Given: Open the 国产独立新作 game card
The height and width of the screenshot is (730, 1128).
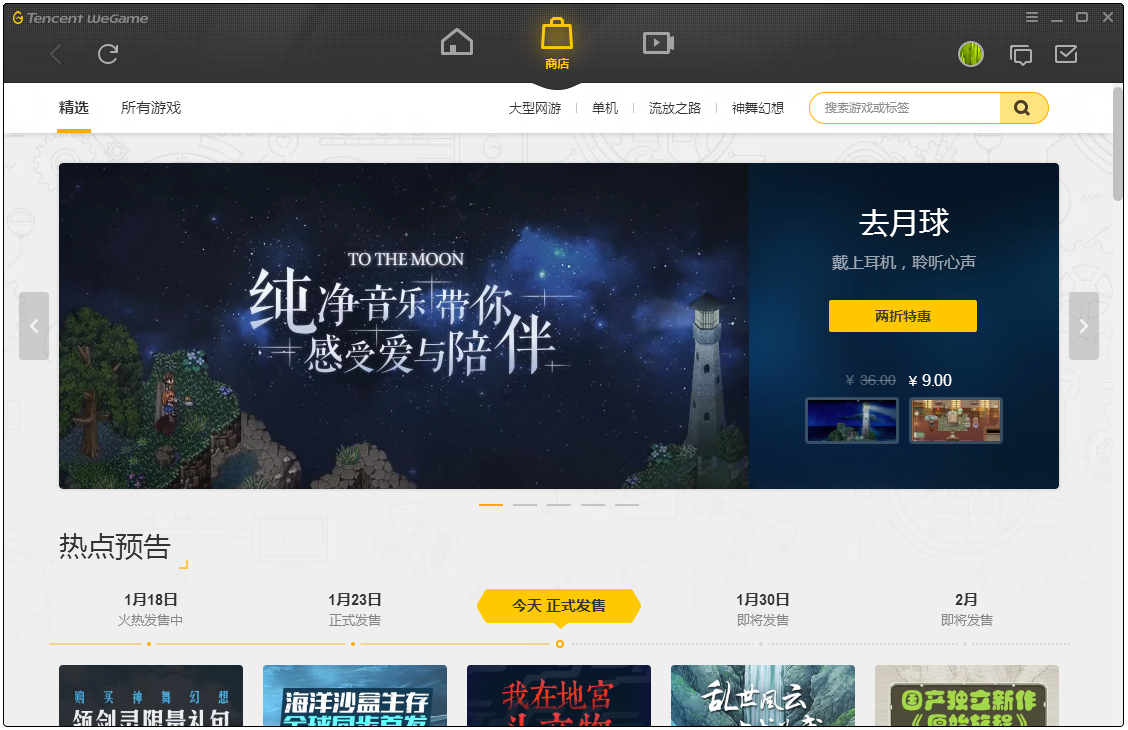Looking at the screenshot, I should (x=967, y=695).
